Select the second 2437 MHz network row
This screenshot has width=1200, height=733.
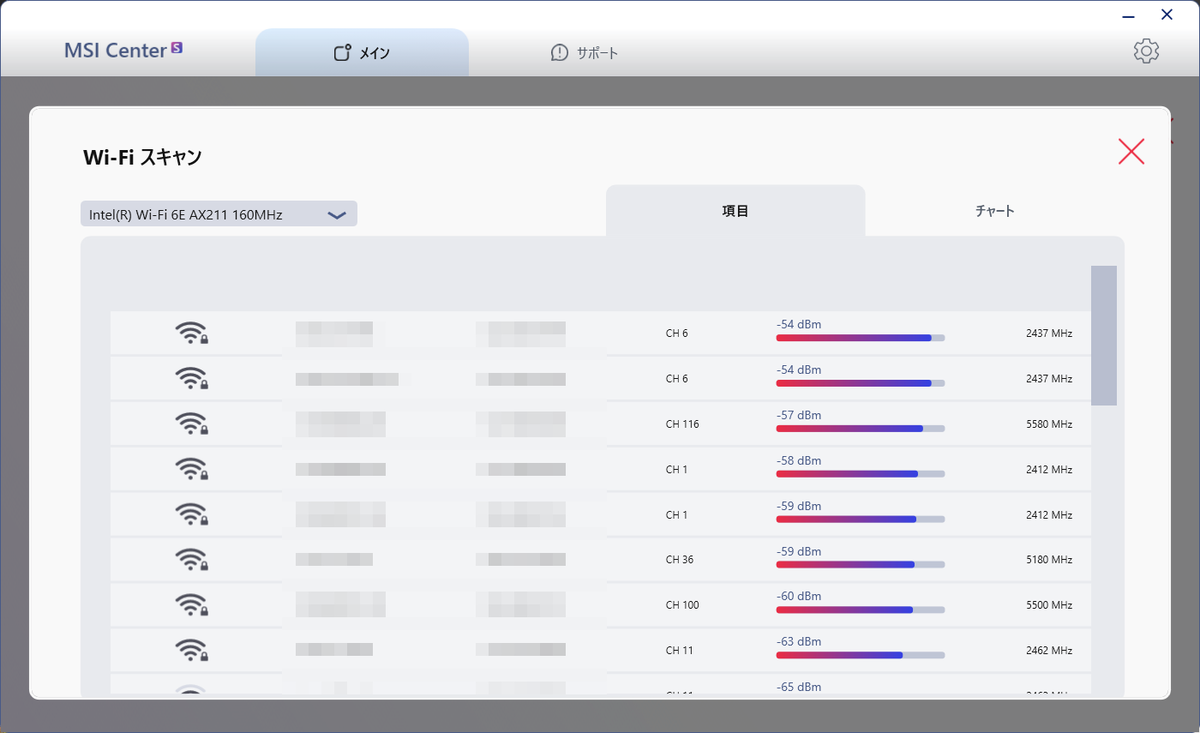tap(600, 379)
